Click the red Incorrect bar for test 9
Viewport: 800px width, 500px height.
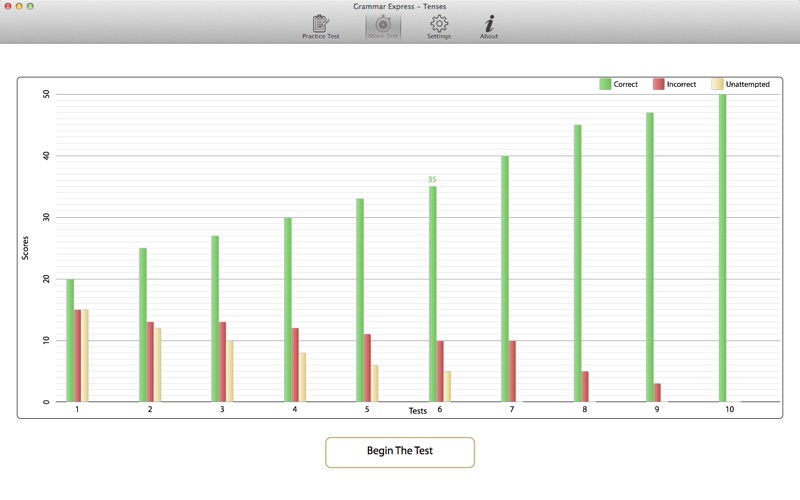pos(657,392)
